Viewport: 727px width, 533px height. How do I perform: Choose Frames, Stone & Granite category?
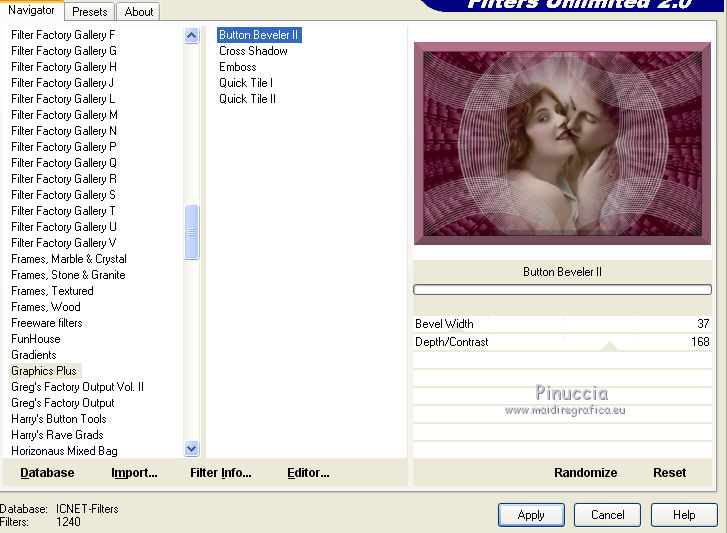[68, 275]
